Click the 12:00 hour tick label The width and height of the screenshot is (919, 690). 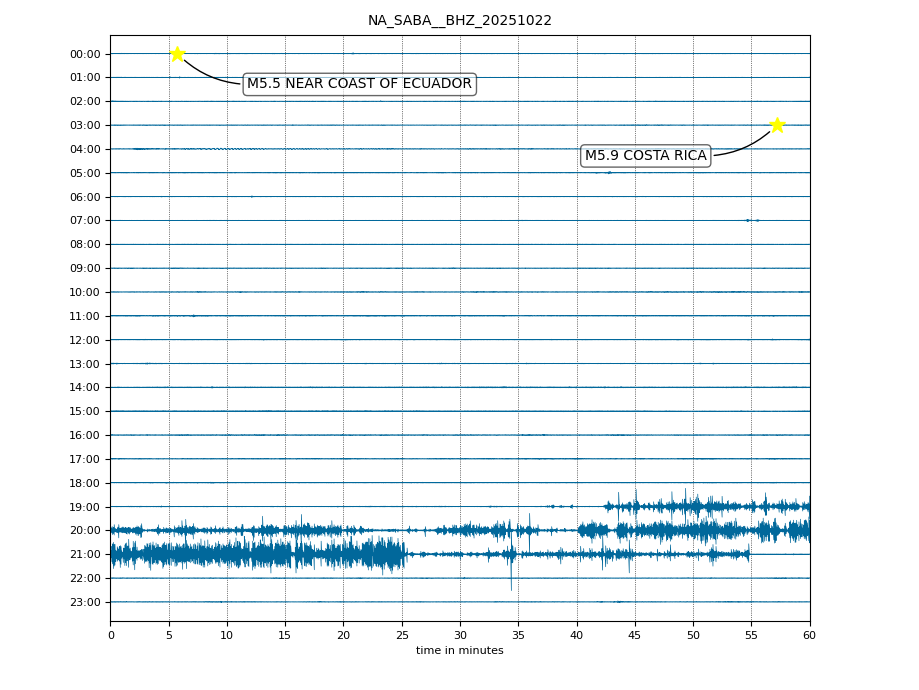coord(85,340)
